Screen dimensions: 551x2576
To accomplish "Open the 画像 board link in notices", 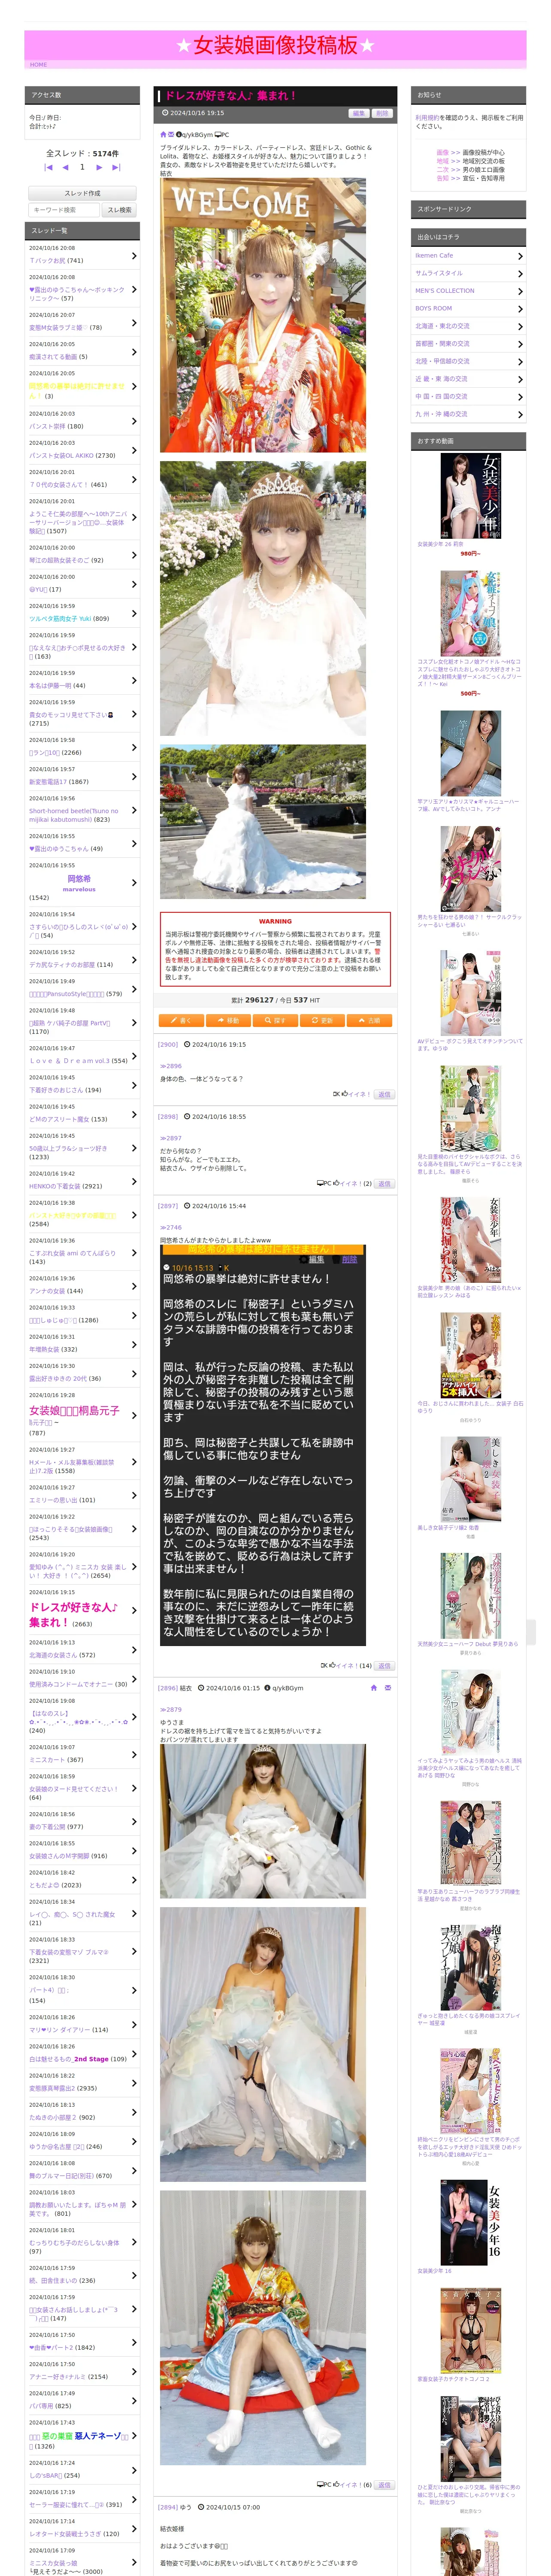I will (x=442, y=153).
